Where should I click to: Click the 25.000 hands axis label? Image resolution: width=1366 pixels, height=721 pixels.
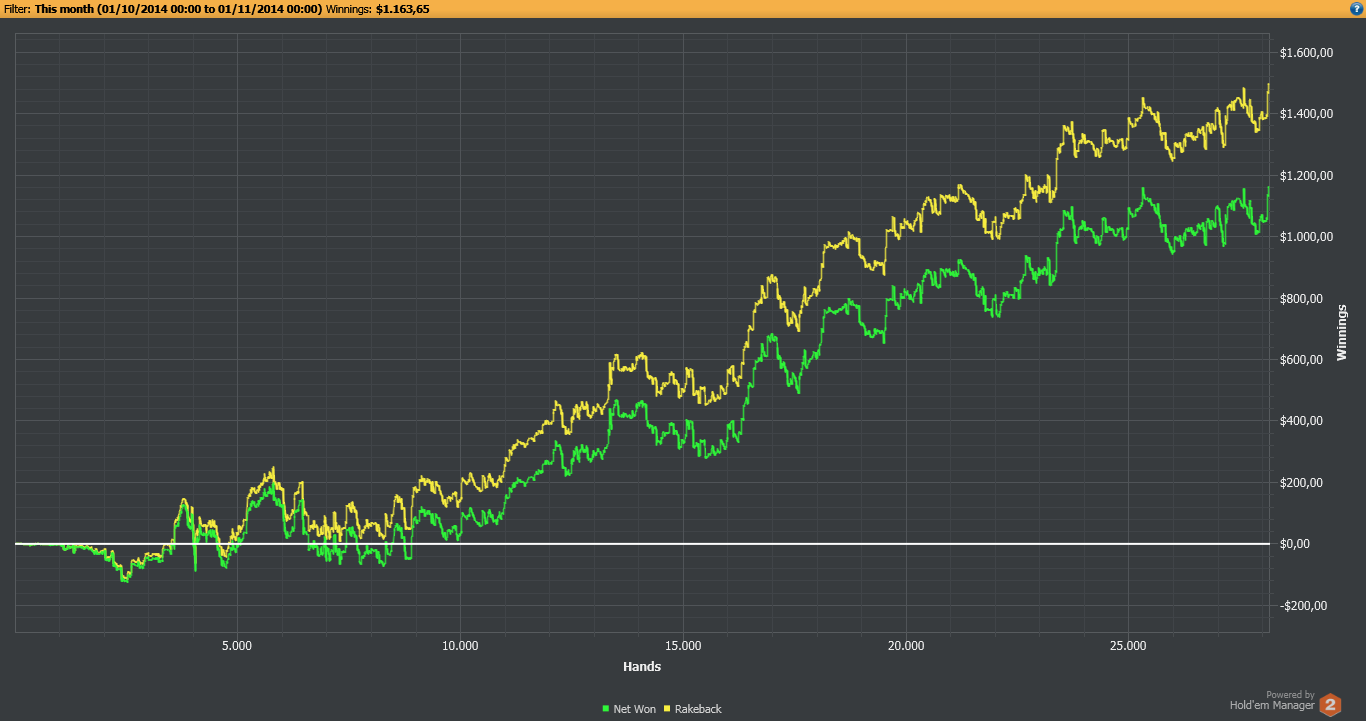point(1128,645)
